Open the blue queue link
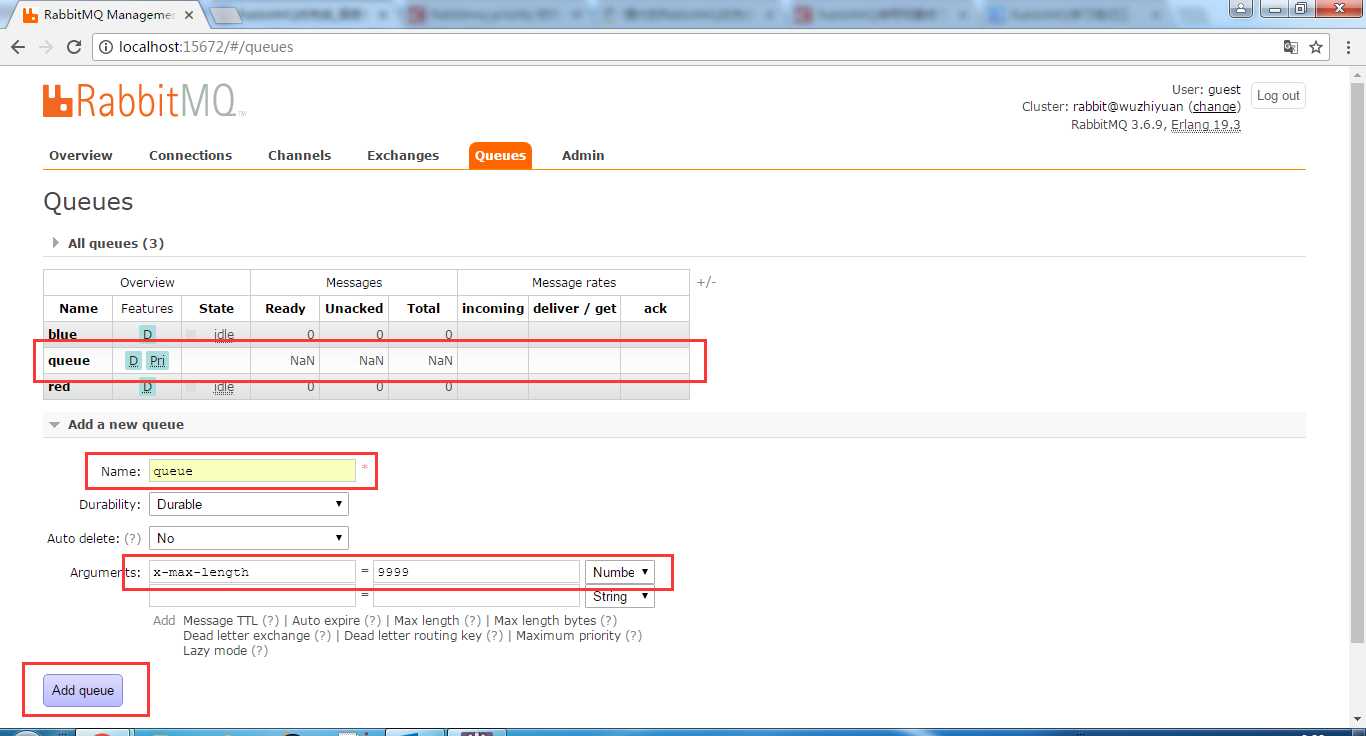This screenshot has width=1366, height=736. click(62, 334)
